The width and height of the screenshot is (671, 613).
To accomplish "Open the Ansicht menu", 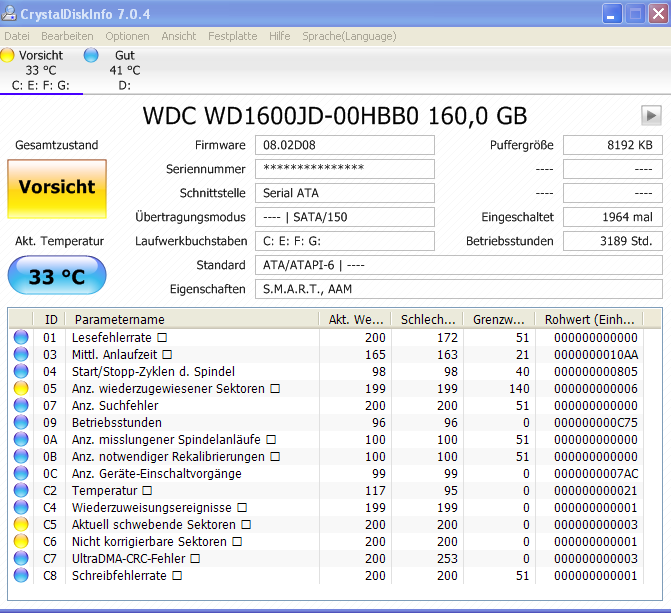I will tap(179, 36).
